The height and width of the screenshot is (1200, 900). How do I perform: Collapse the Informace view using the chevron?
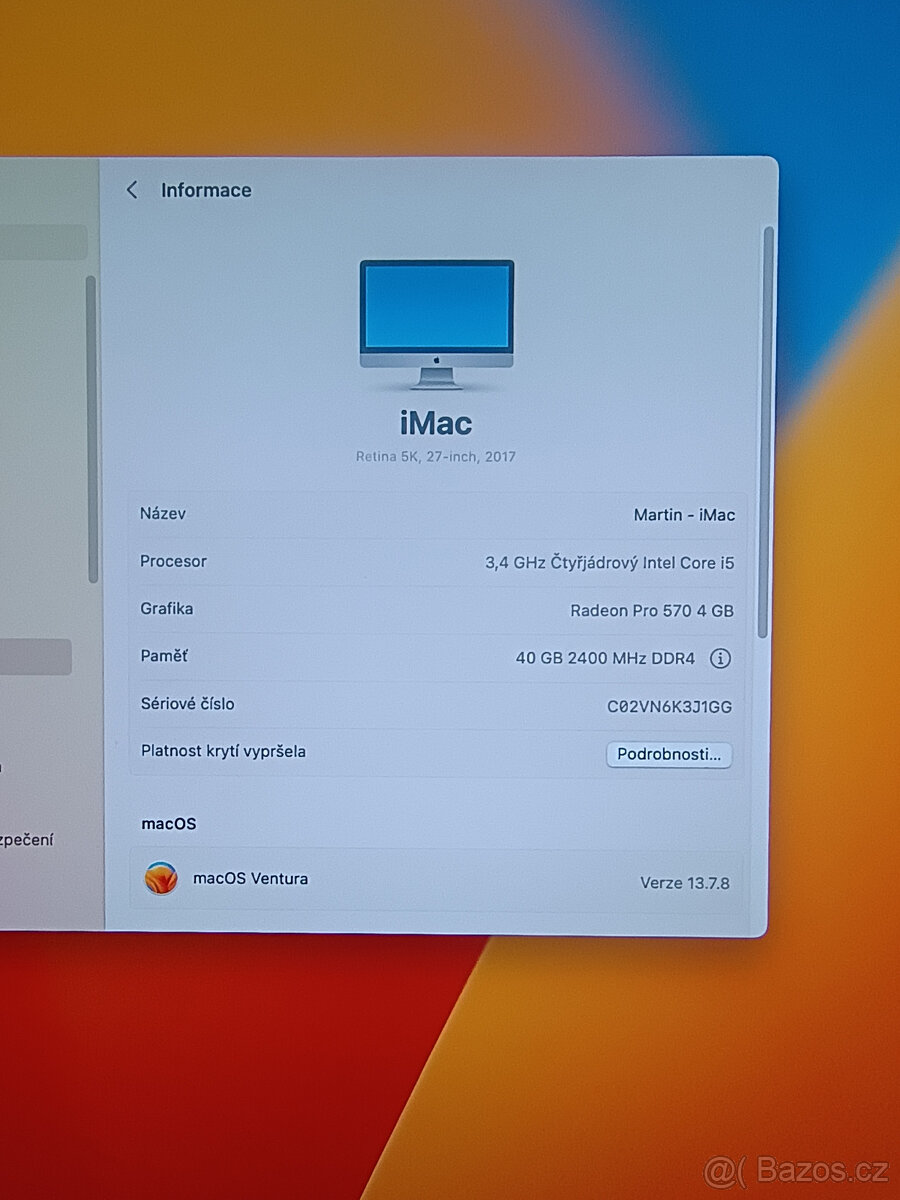click(x=132, y=190)
